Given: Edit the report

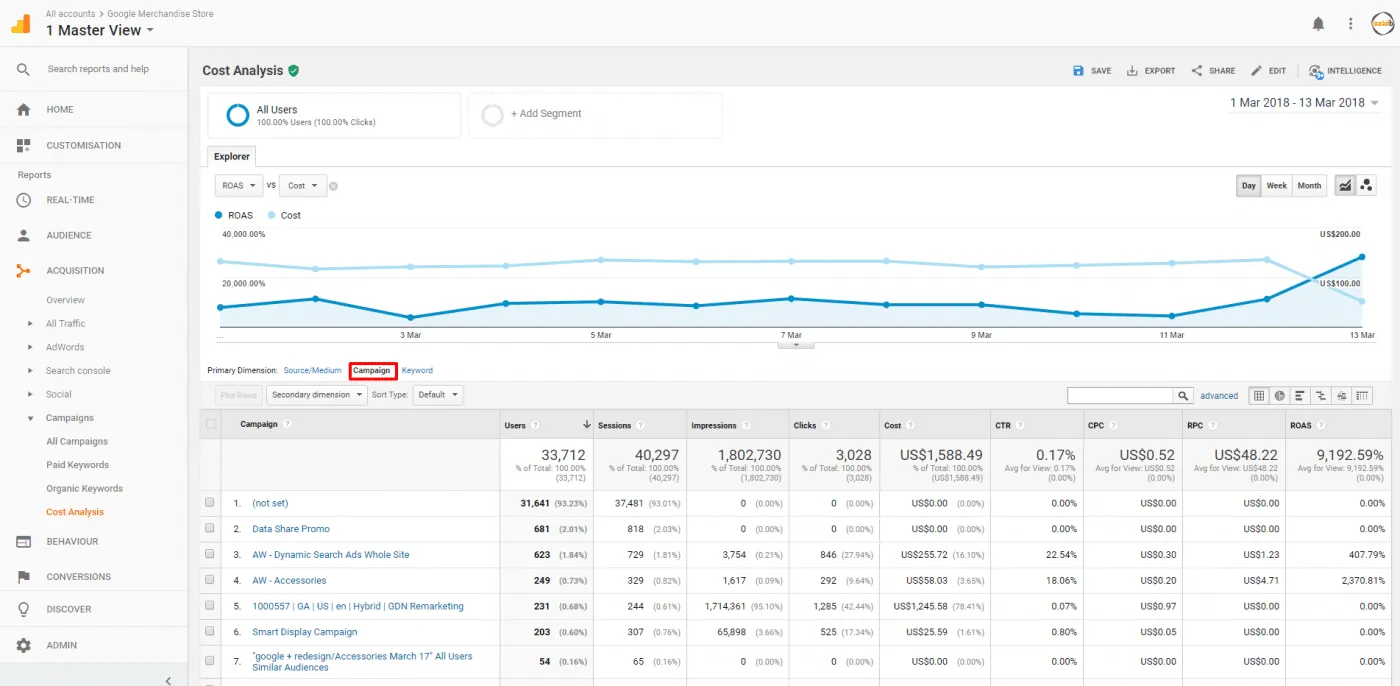Looking at the screenshot, I should pos(1268,71).
